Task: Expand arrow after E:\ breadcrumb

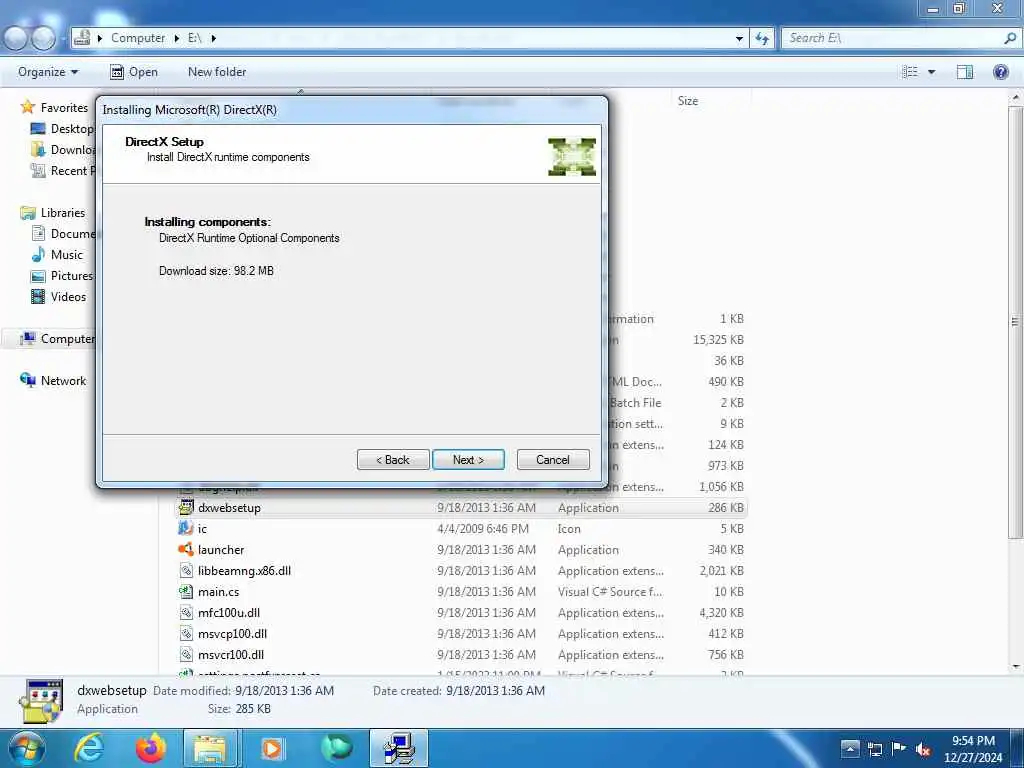Action: (x=214, y=39)
